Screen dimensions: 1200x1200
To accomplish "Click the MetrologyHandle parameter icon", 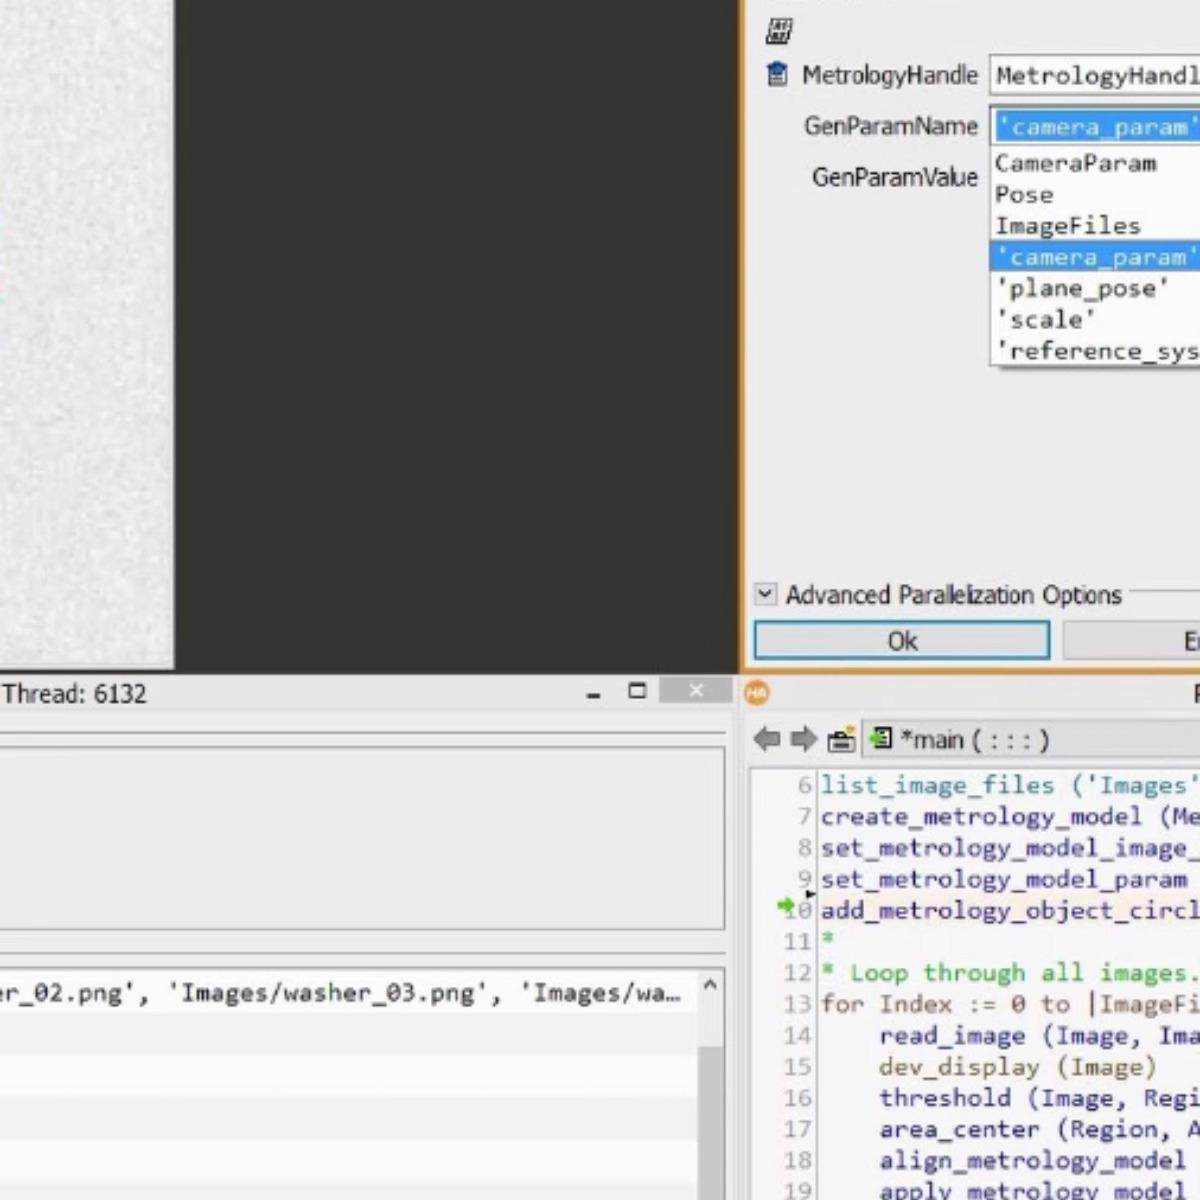I will point(777,74).
